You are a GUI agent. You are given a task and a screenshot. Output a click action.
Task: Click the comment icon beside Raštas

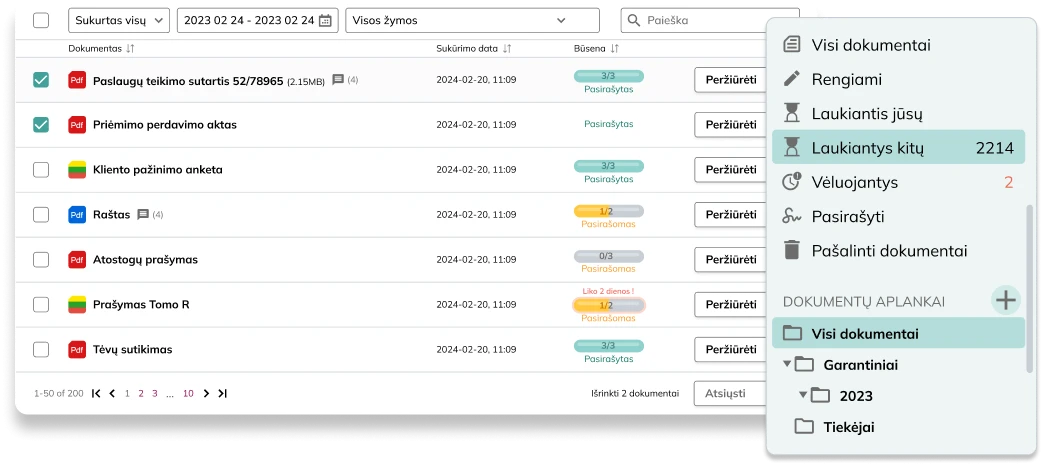click(143, 215)
